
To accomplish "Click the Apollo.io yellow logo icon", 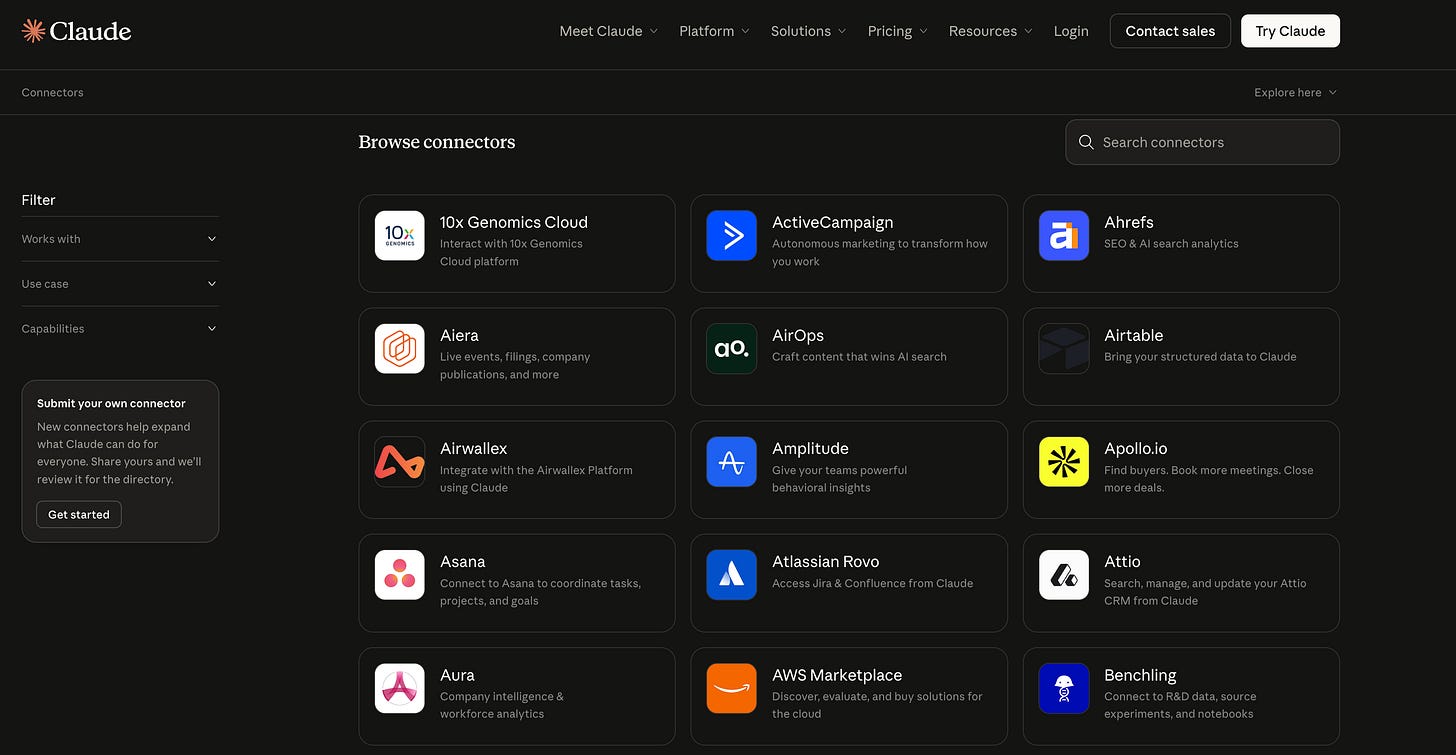I will click(x=1063, y=461).
